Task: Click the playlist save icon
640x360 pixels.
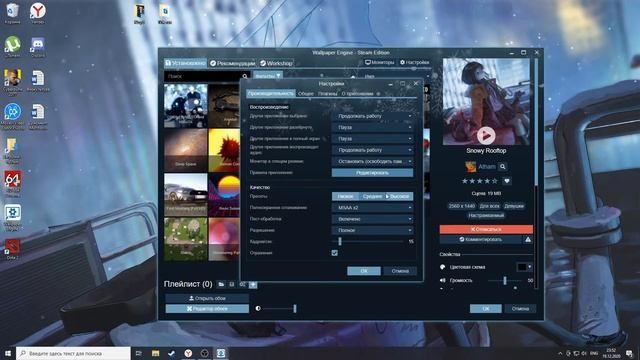Action: tap(231, 284)
